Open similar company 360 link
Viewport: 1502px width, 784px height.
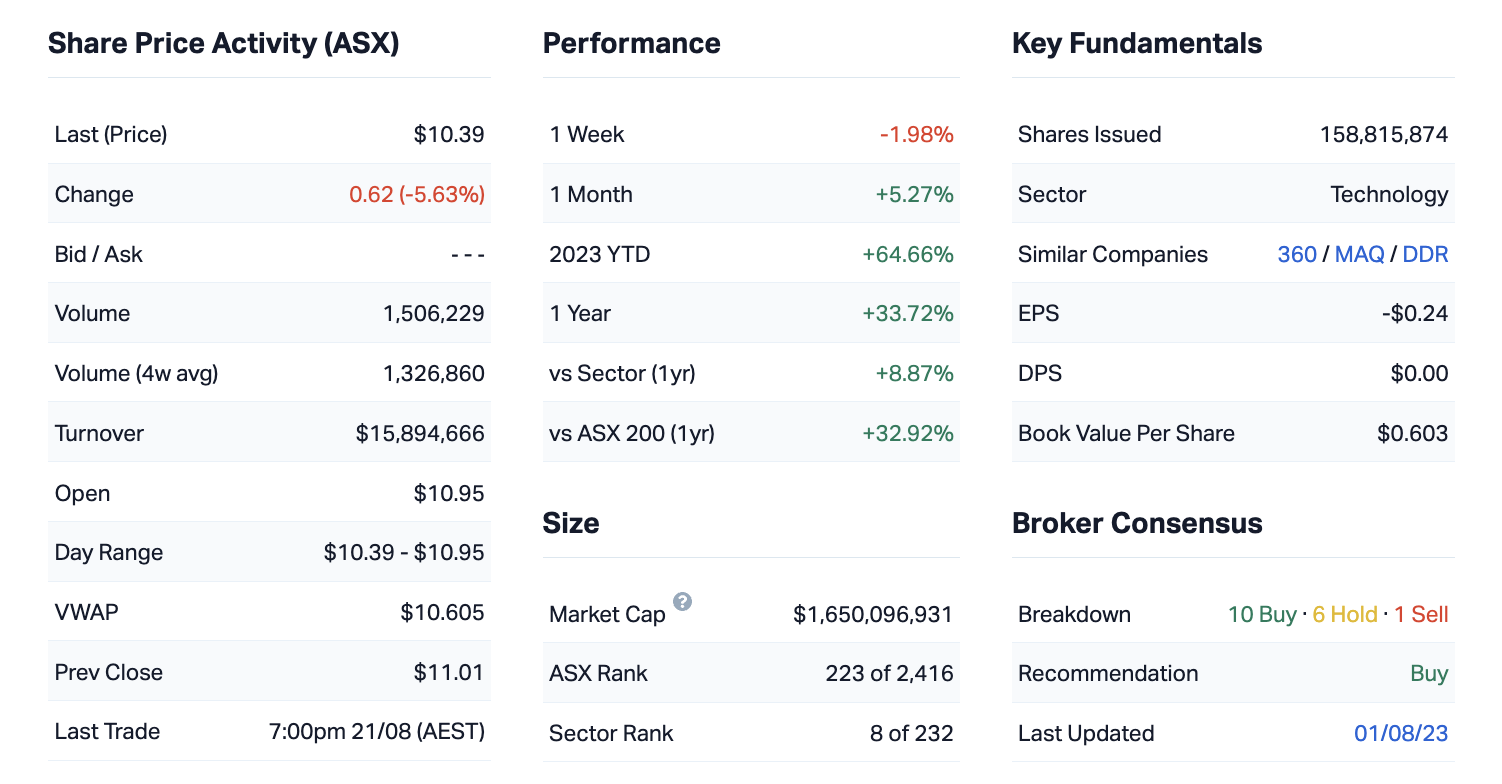pos(1296,254)
